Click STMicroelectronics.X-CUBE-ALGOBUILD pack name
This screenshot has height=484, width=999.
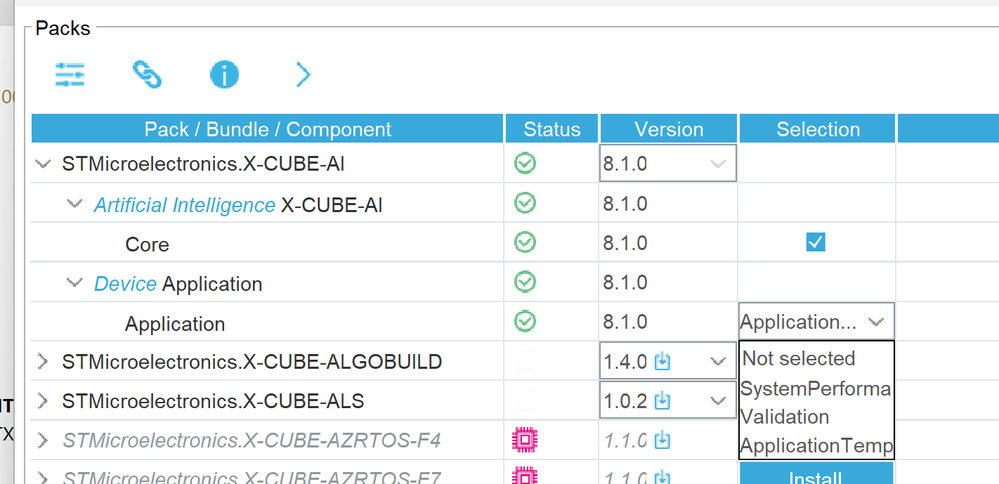pos(252,362)
